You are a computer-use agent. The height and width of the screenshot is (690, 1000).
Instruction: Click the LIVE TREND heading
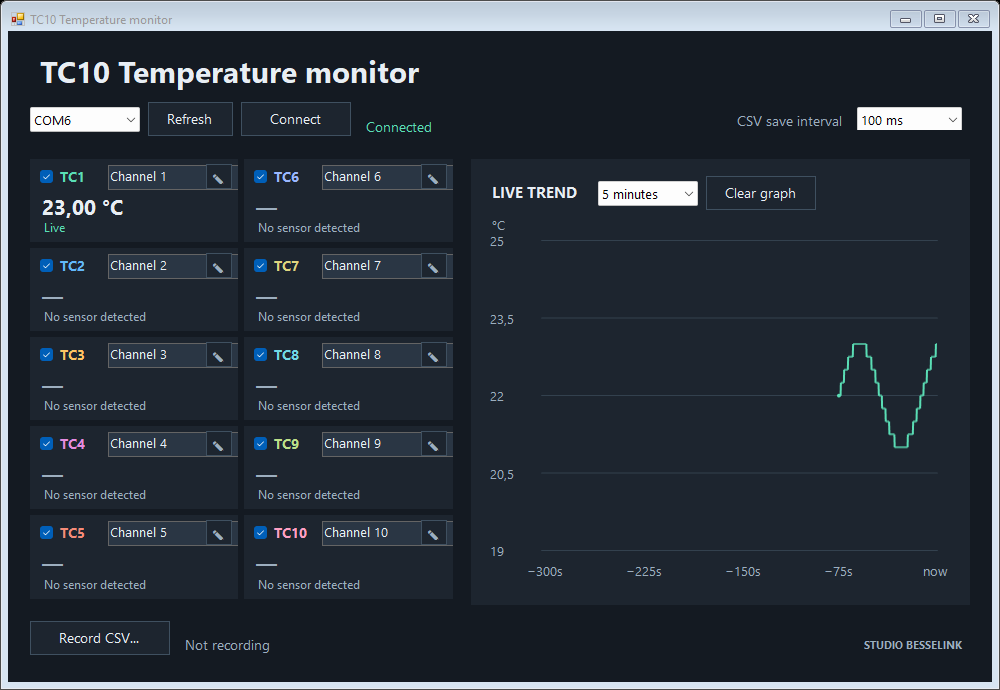[534, 193]
